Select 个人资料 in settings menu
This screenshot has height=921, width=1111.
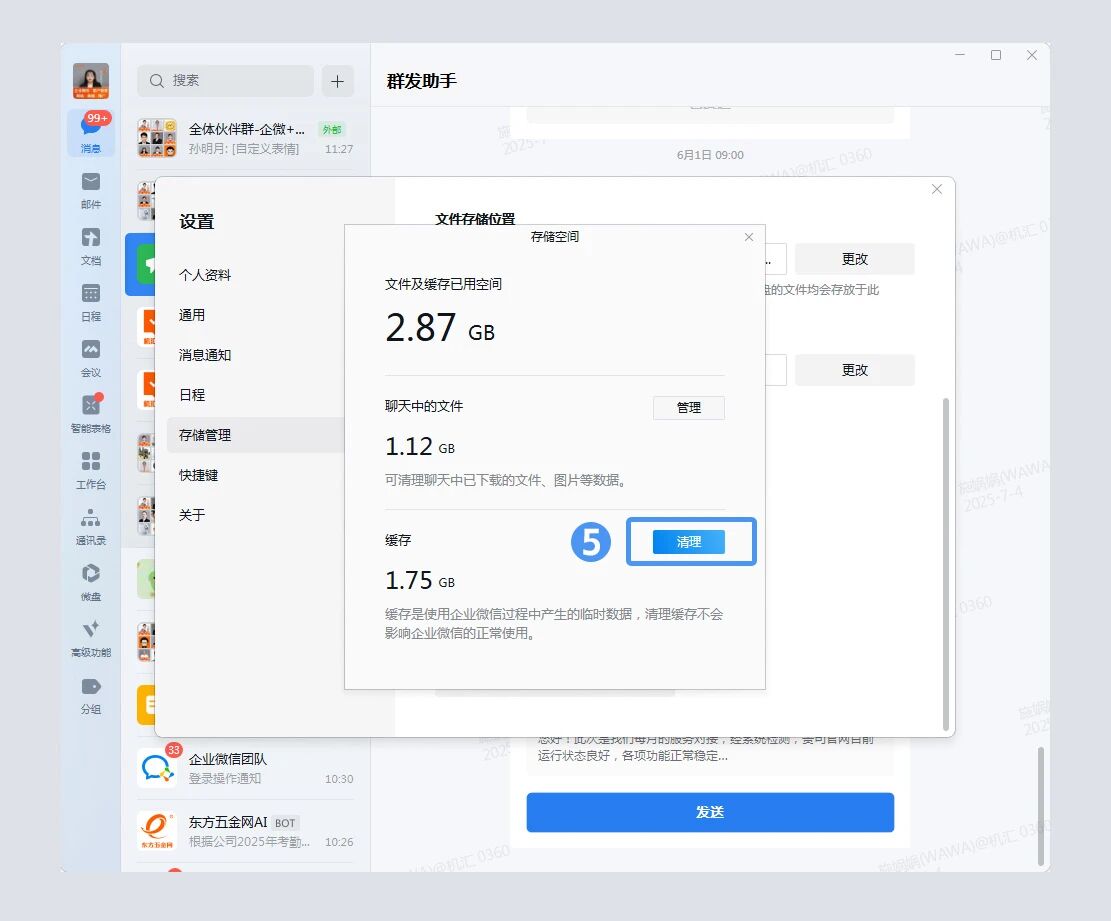(205, 275)
